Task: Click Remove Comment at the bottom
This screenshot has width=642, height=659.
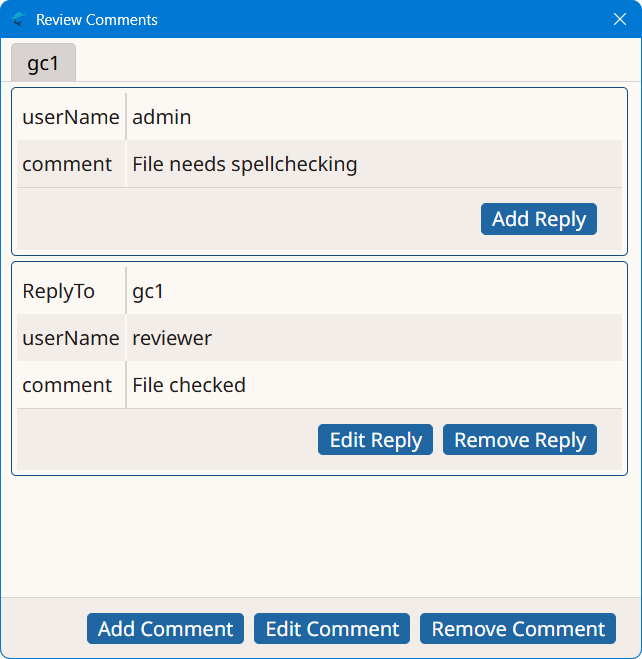Action: (x=518, y=629)
